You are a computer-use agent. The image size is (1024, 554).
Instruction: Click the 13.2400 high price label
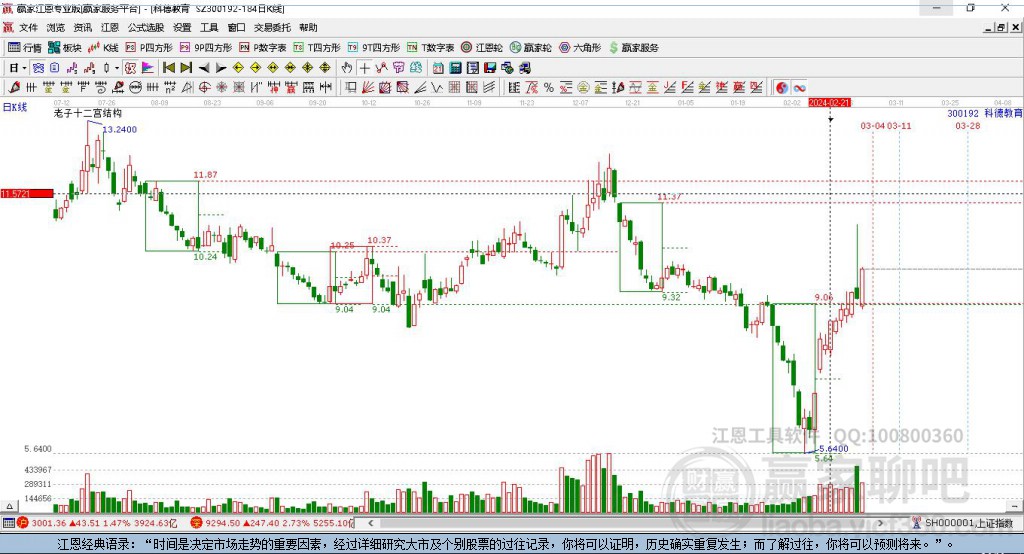click(120, 129)
